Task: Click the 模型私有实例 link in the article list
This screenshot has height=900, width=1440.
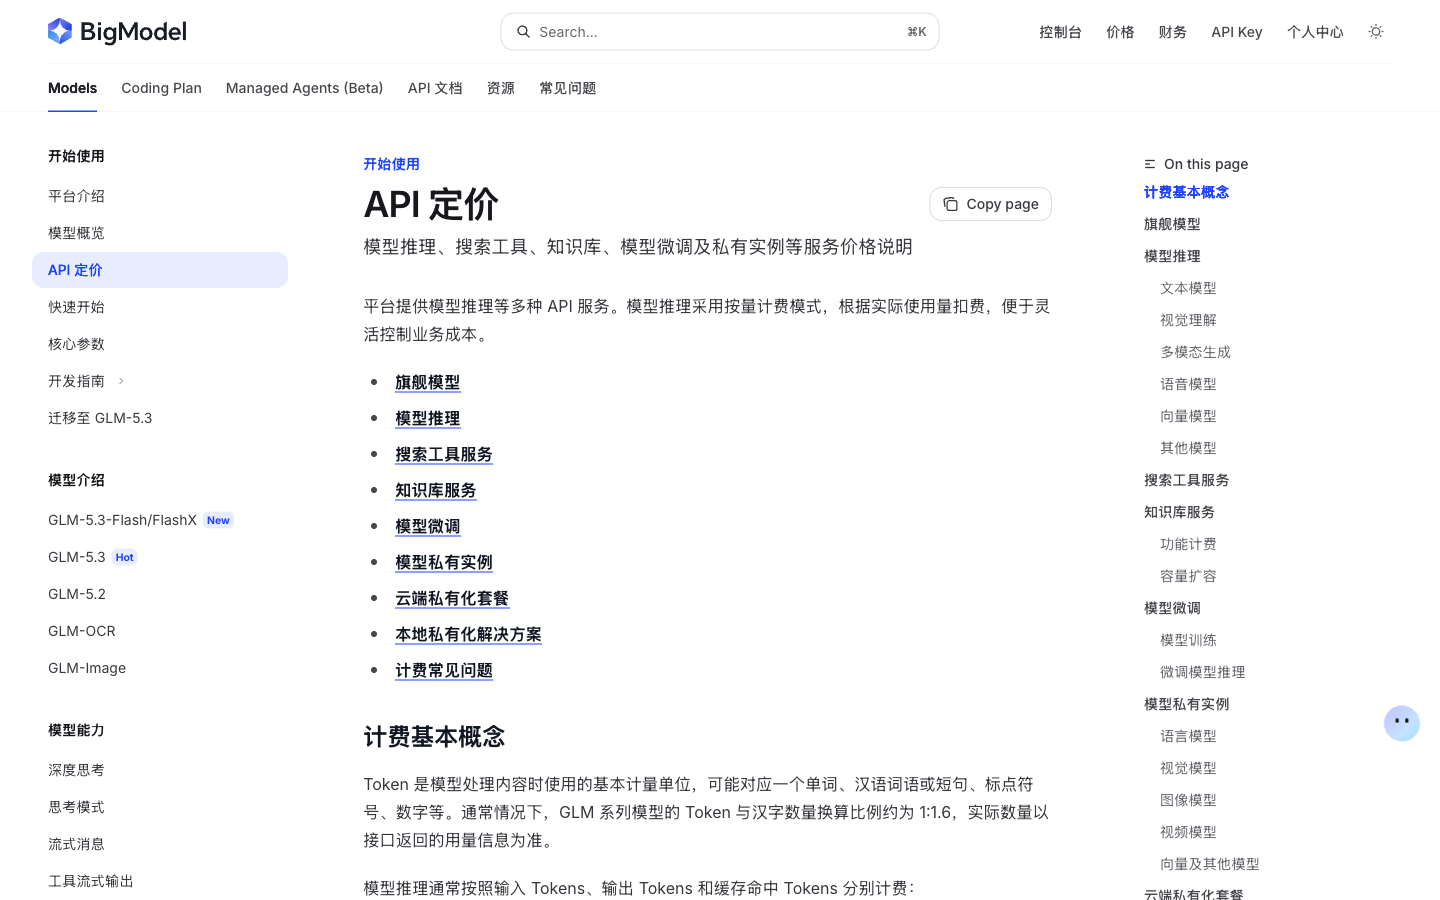Action: pyautogui.click(x=444, y=562)
